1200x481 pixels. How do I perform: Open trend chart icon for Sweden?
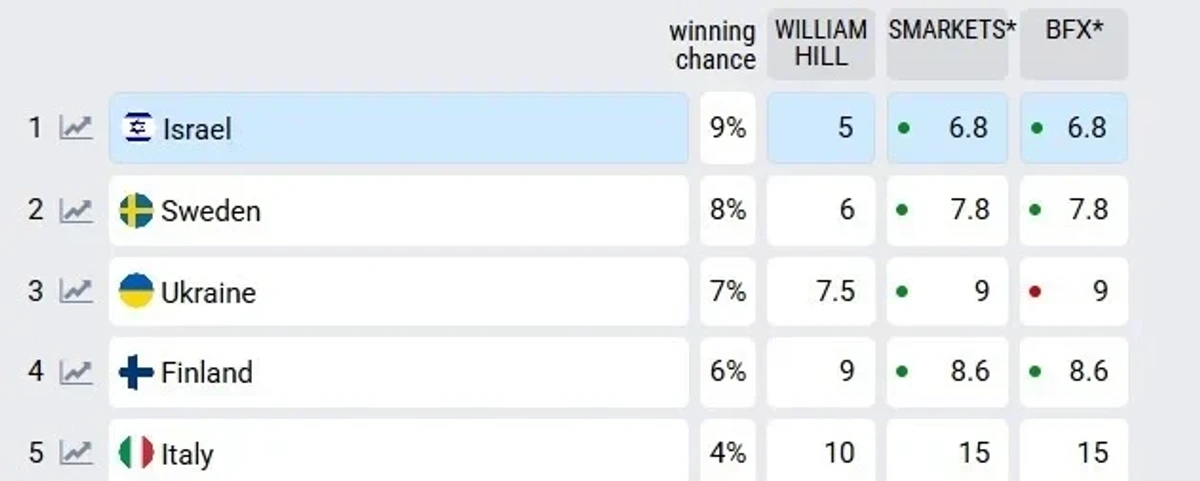(x=76, y=210)
